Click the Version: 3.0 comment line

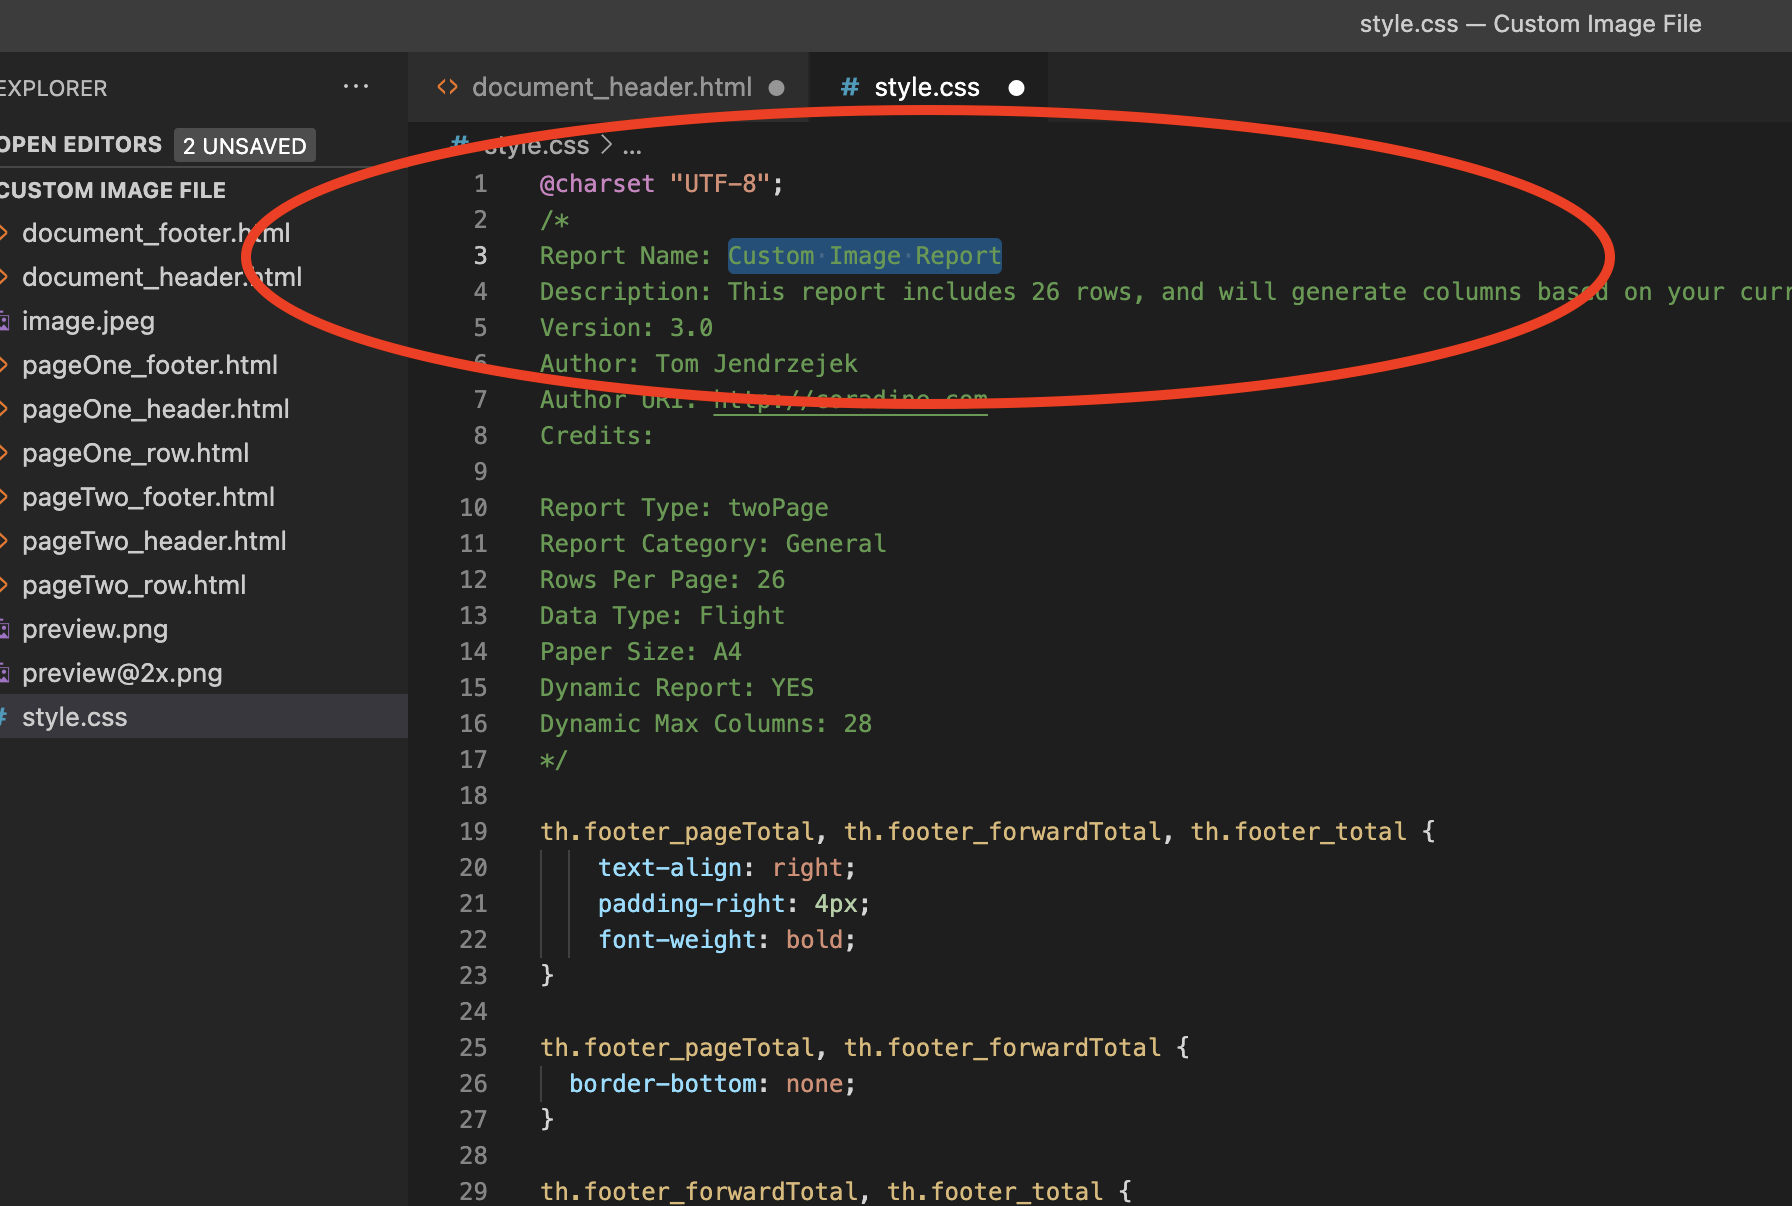626,328
